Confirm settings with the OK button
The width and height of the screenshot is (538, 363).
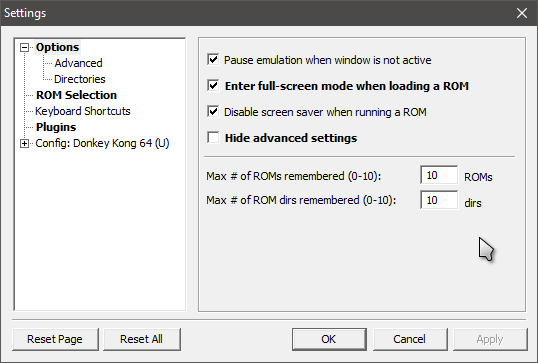329,339
